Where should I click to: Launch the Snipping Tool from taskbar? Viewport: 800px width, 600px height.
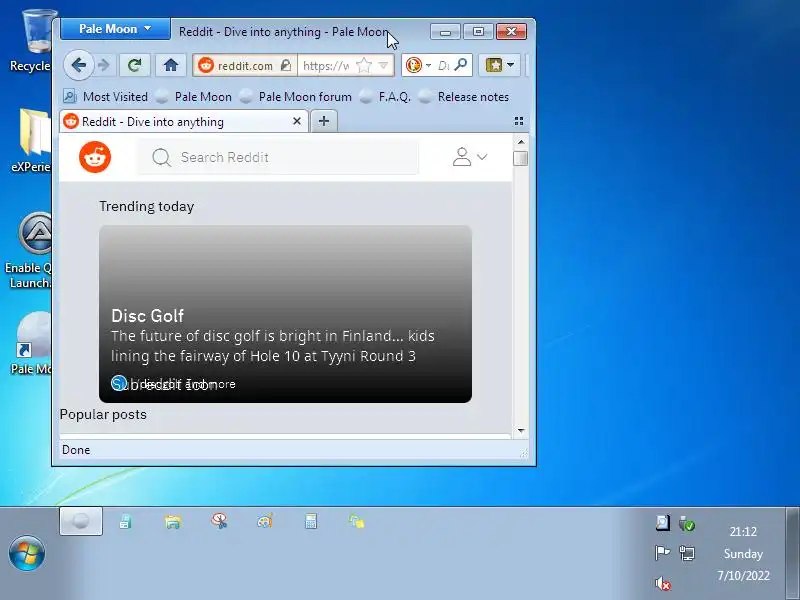click(219, 521)
